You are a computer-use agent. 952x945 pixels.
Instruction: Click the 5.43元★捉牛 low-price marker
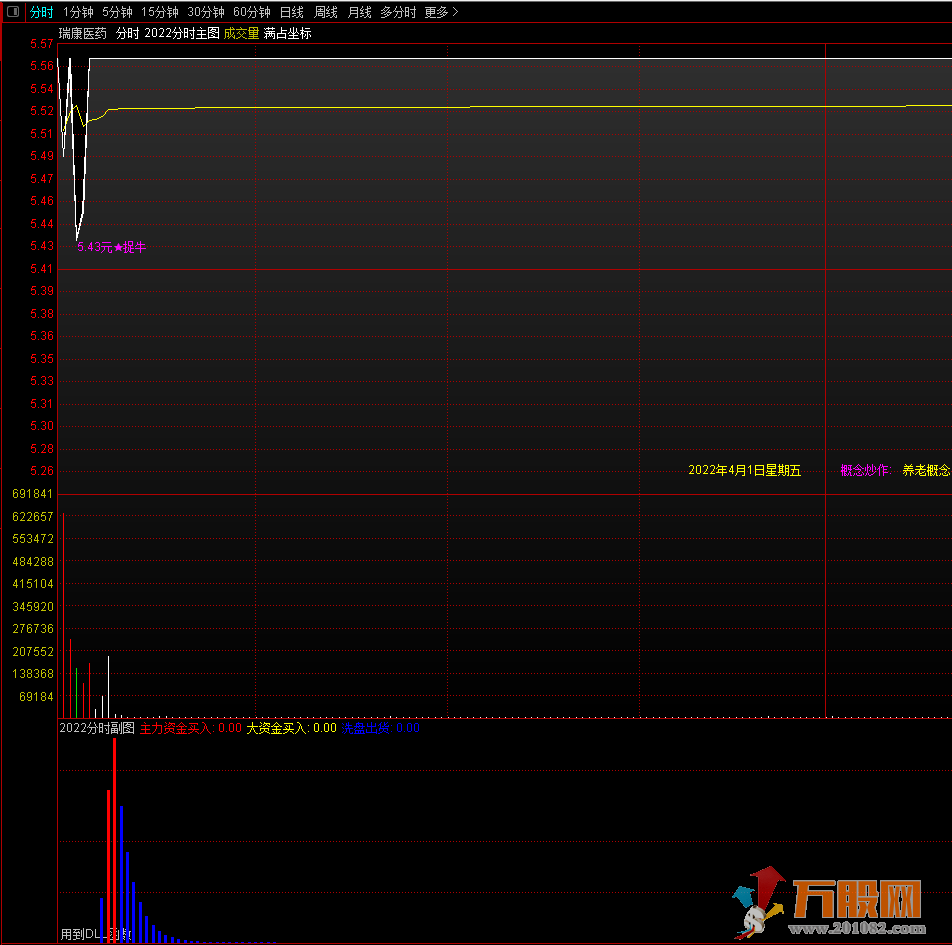[x=111, y=247]
